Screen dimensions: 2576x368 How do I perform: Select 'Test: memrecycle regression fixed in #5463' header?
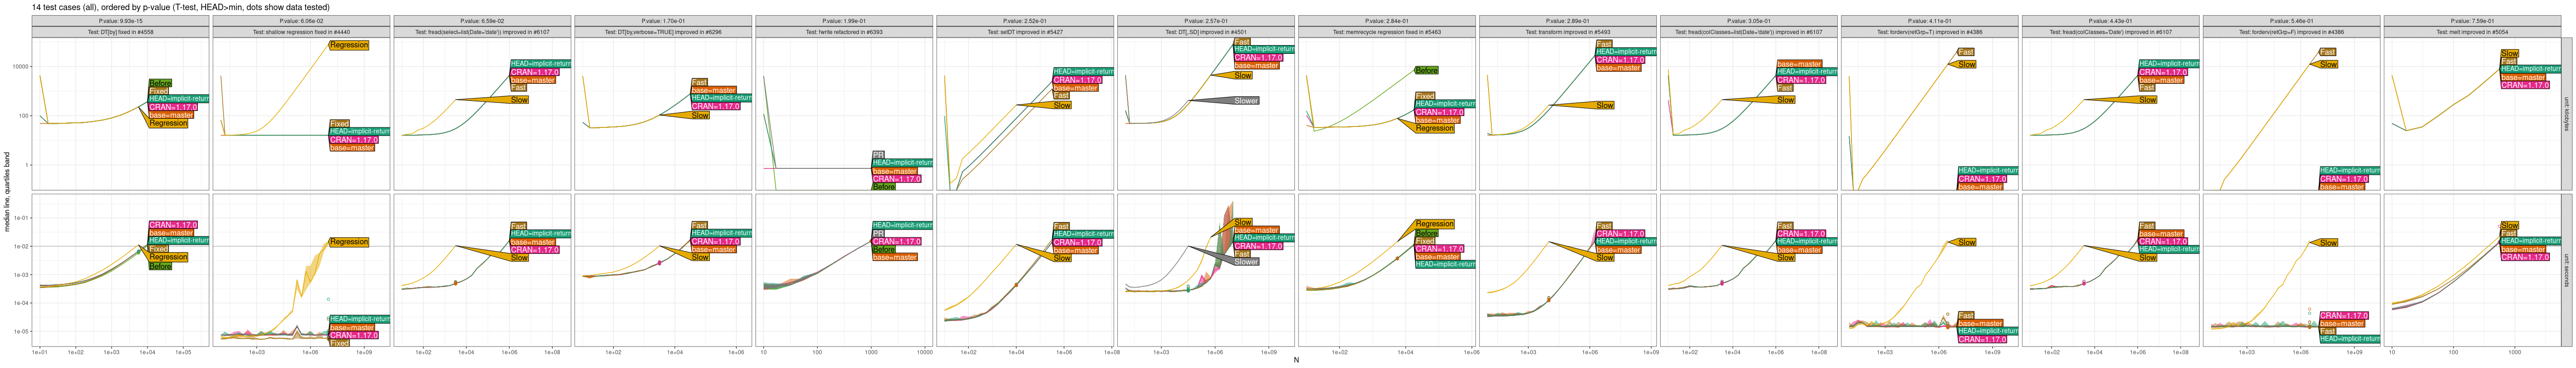click(x=1387, y=32)
